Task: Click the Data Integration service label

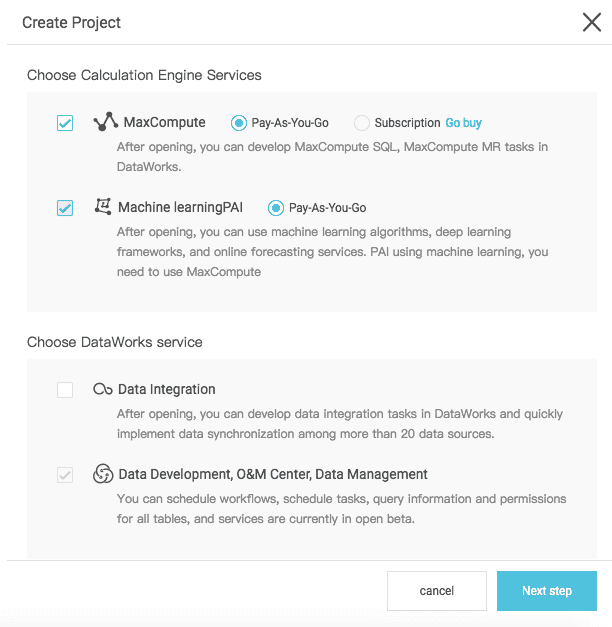Action: (166, 390)
